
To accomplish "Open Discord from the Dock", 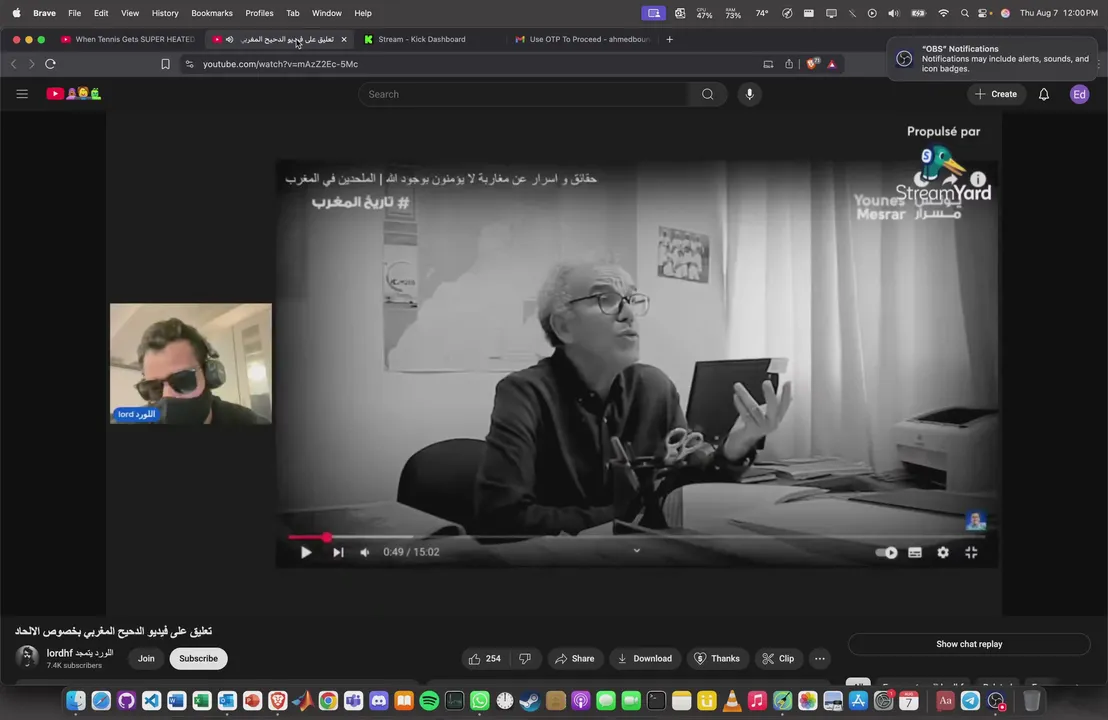I will click(379, 700).
